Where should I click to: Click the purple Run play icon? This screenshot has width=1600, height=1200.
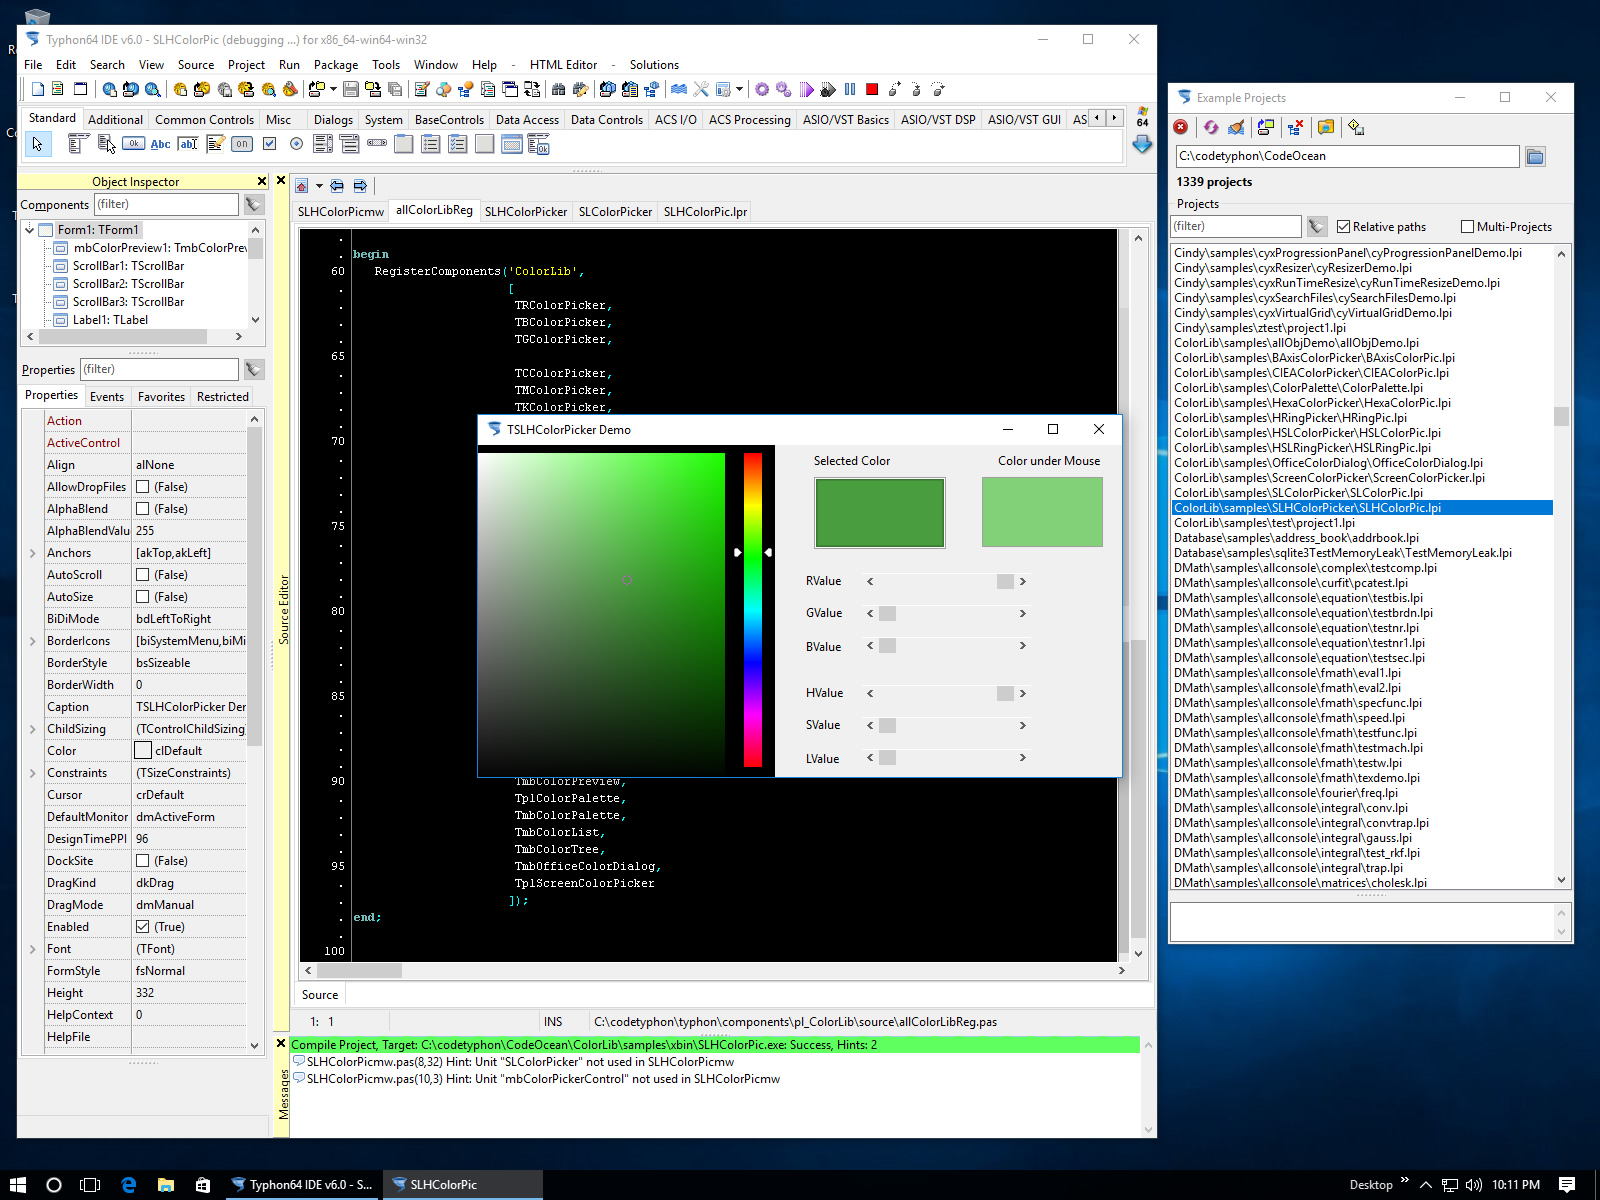coord(806,89)
